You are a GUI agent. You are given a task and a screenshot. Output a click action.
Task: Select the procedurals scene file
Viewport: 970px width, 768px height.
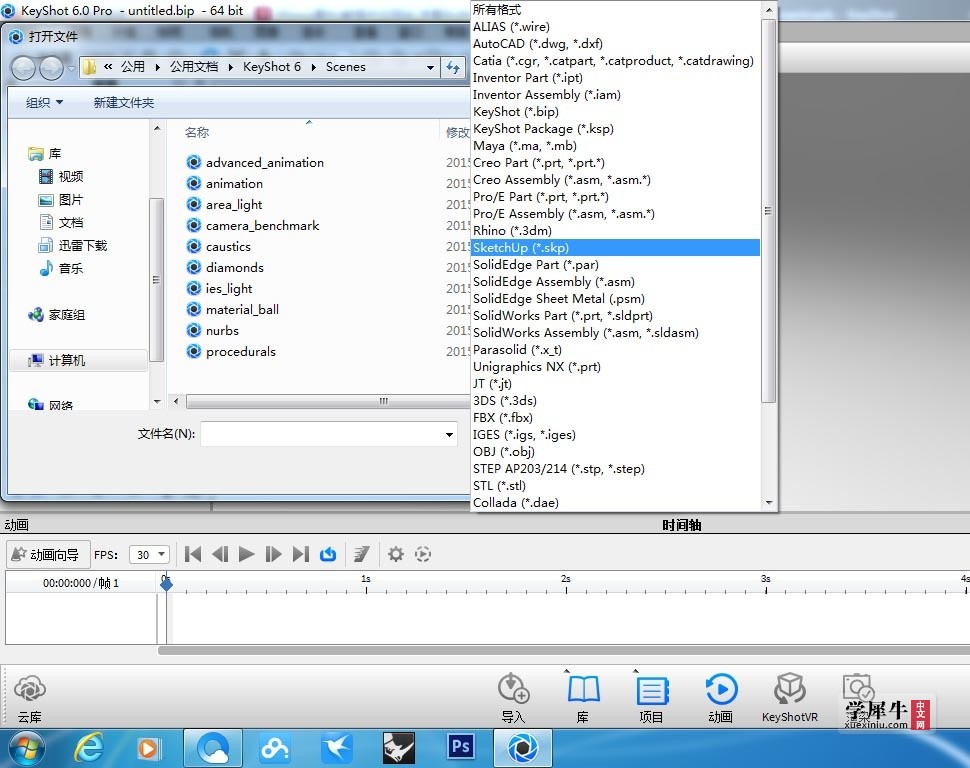click(x=231, y=352)
